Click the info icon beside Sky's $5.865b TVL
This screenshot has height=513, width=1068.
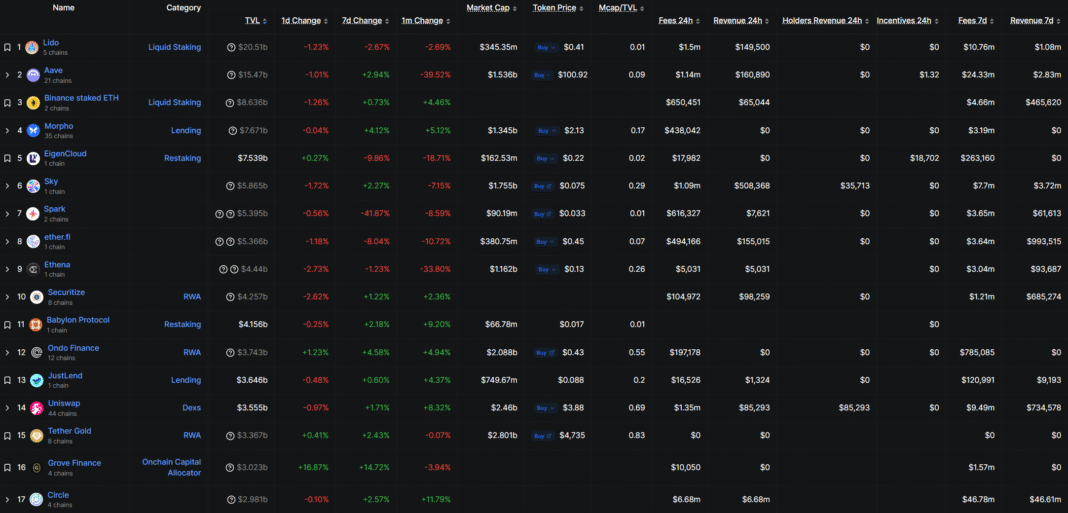click(x=231, y=186)
